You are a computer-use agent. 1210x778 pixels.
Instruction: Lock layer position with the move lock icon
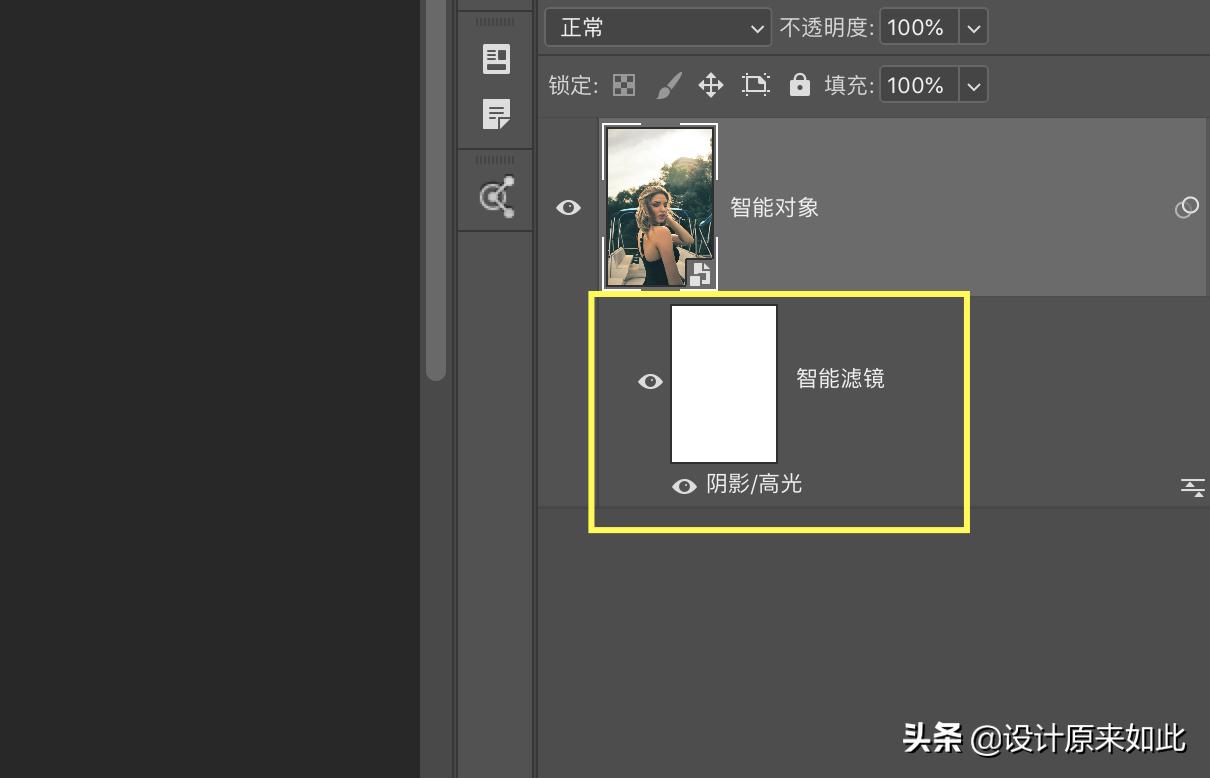(710, 85)
